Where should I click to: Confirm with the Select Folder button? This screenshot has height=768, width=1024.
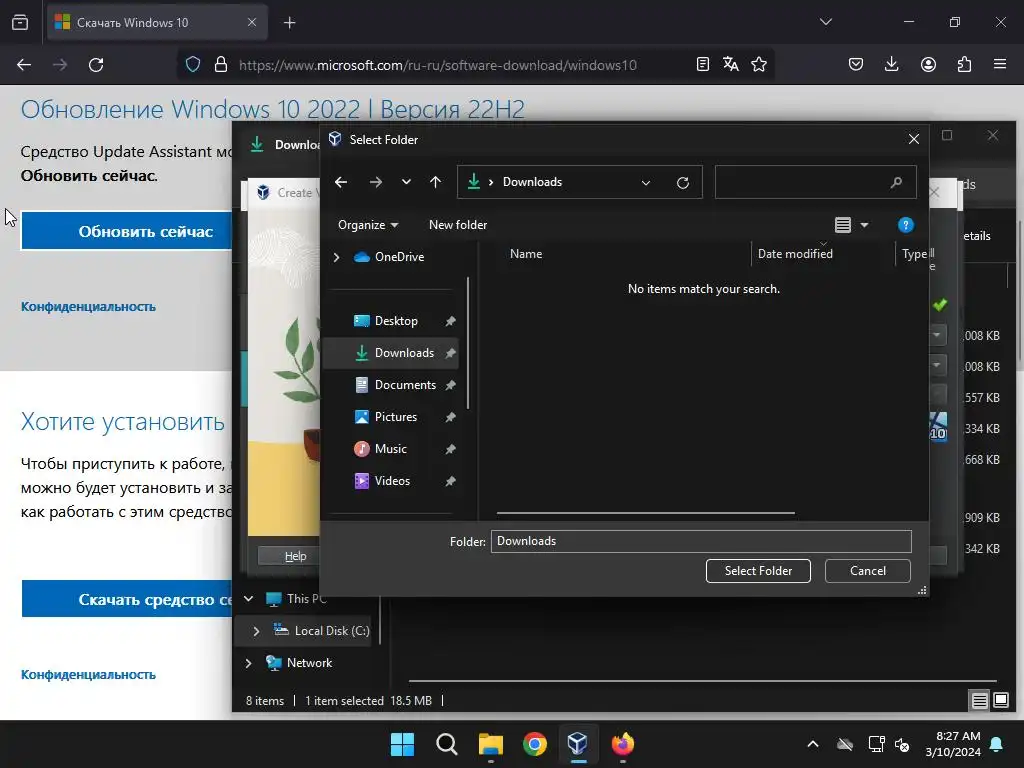click(x=758, y=571)
